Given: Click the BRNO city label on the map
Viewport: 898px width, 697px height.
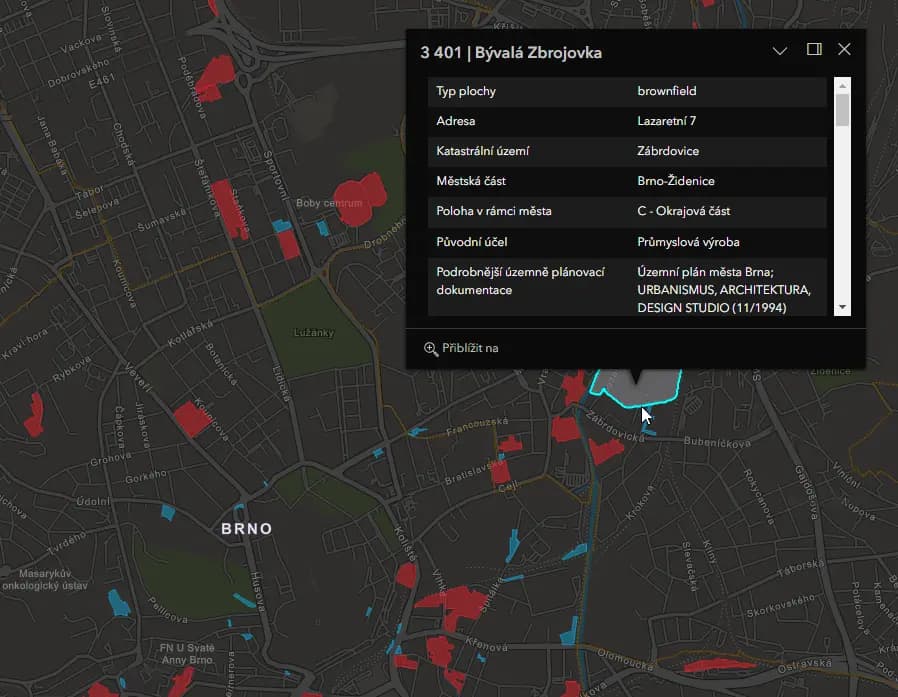Looking at the screenshot, I should pyautogui.click(x=246, y=528).
